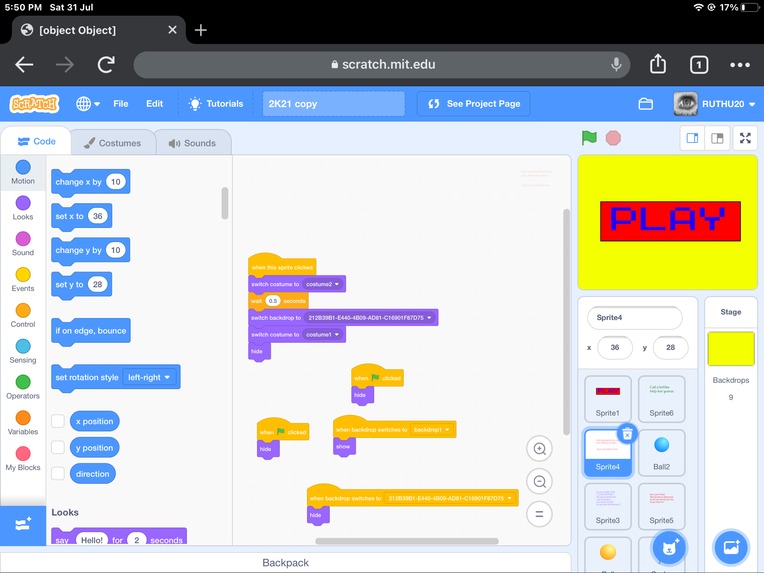Enable the x position reporter checkbox

[58, 421]
